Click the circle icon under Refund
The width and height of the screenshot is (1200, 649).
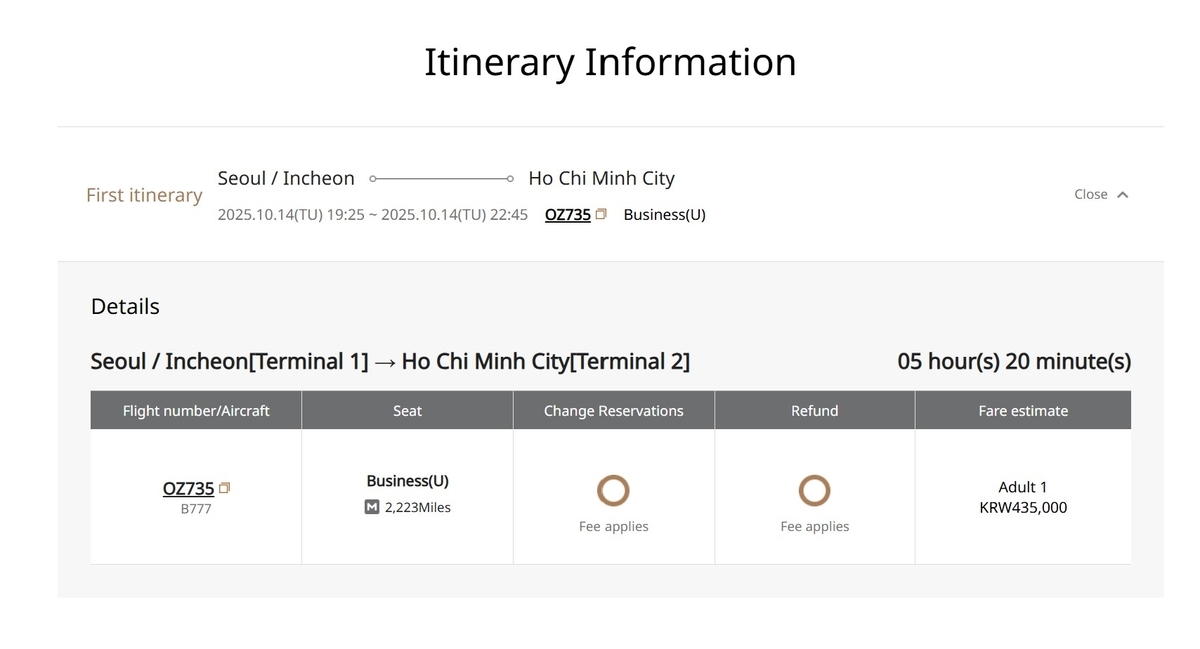pos(814,491)
